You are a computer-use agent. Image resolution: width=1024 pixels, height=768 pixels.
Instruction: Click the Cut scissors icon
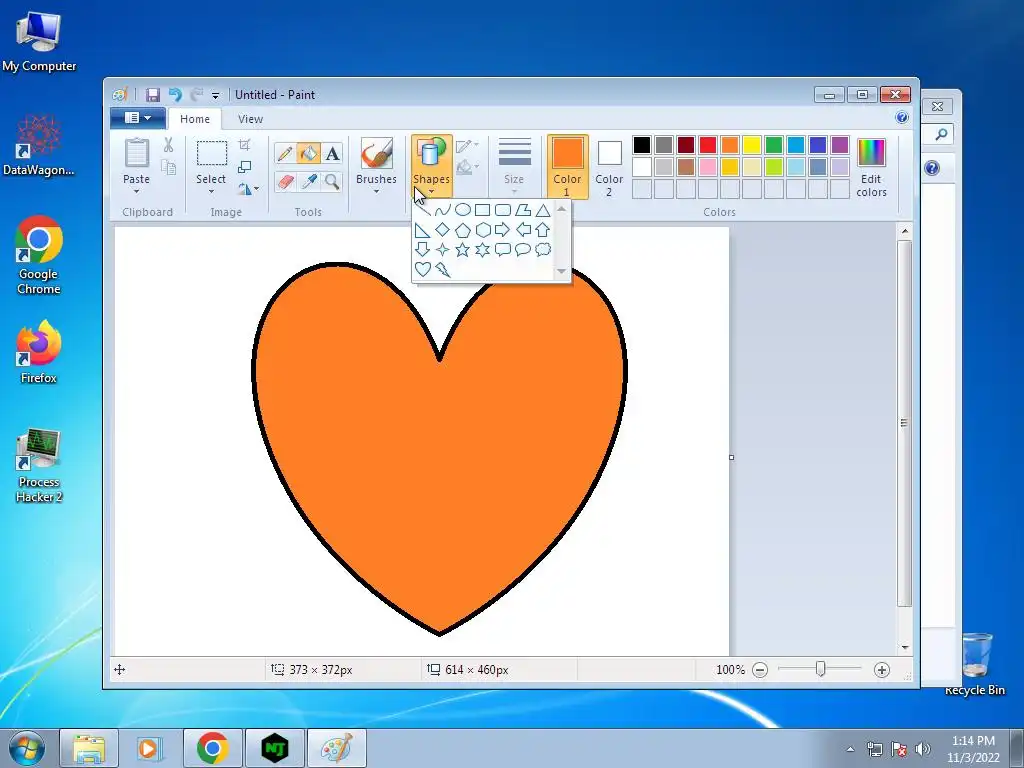click(168, 145)
